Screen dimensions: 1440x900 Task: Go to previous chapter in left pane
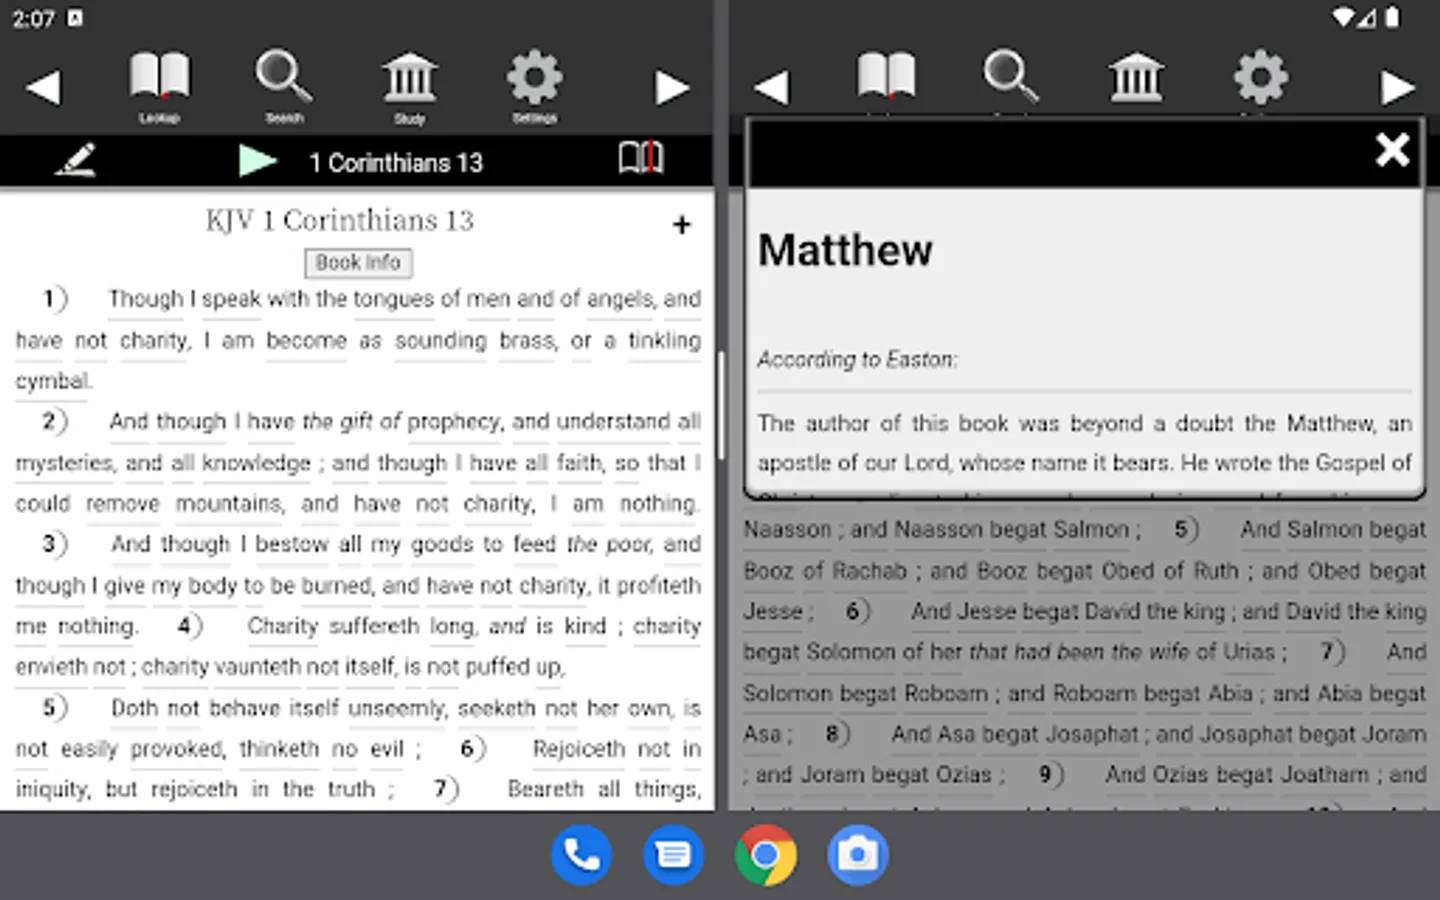point(43,87)
